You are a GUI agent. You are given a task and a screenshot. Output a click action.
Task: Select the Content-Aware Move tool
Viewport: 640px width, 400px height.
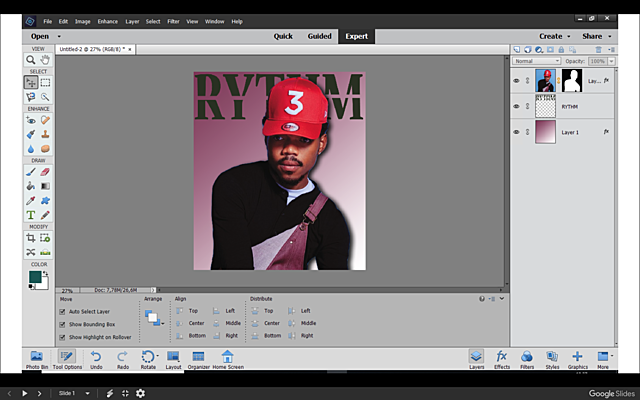coord(31,252)
